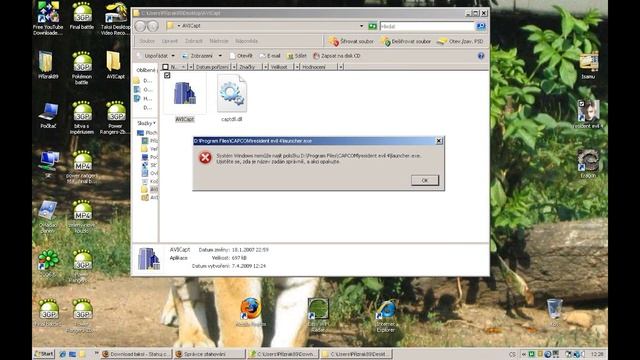Image resolution: width=640 pixels, height=360 pixels.
Task: Select Plocha in the folder tree
Action: pyautogui.click(x=147, y=133)
